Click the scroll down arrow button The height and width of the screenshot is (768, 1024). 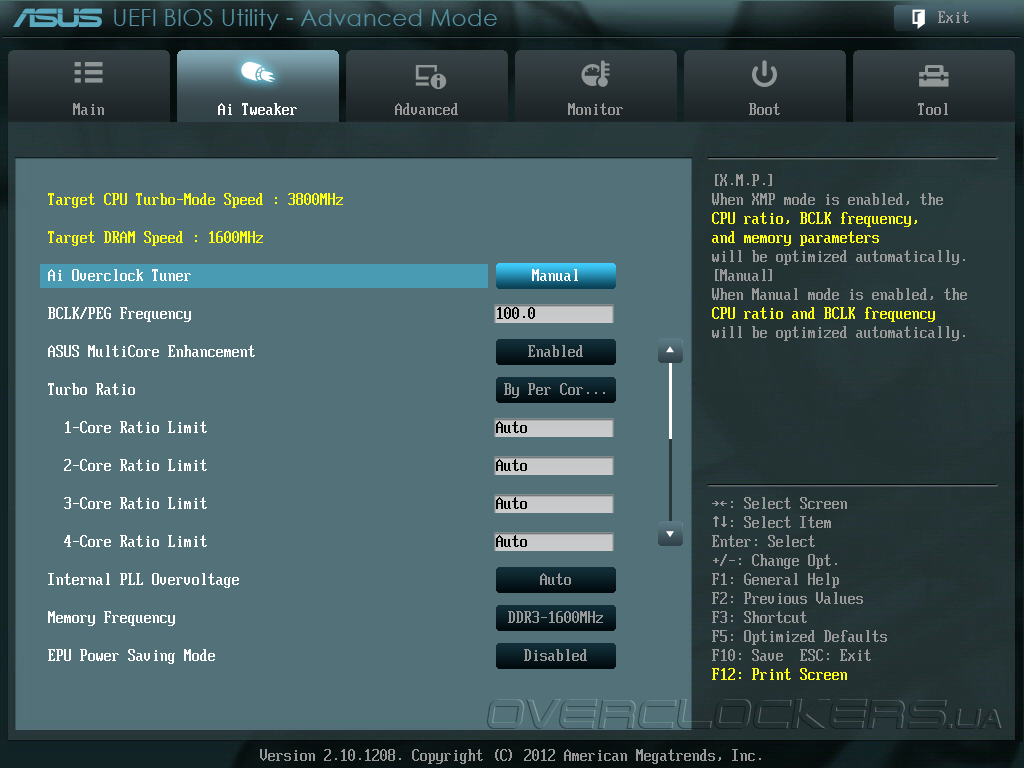[670, 534]
